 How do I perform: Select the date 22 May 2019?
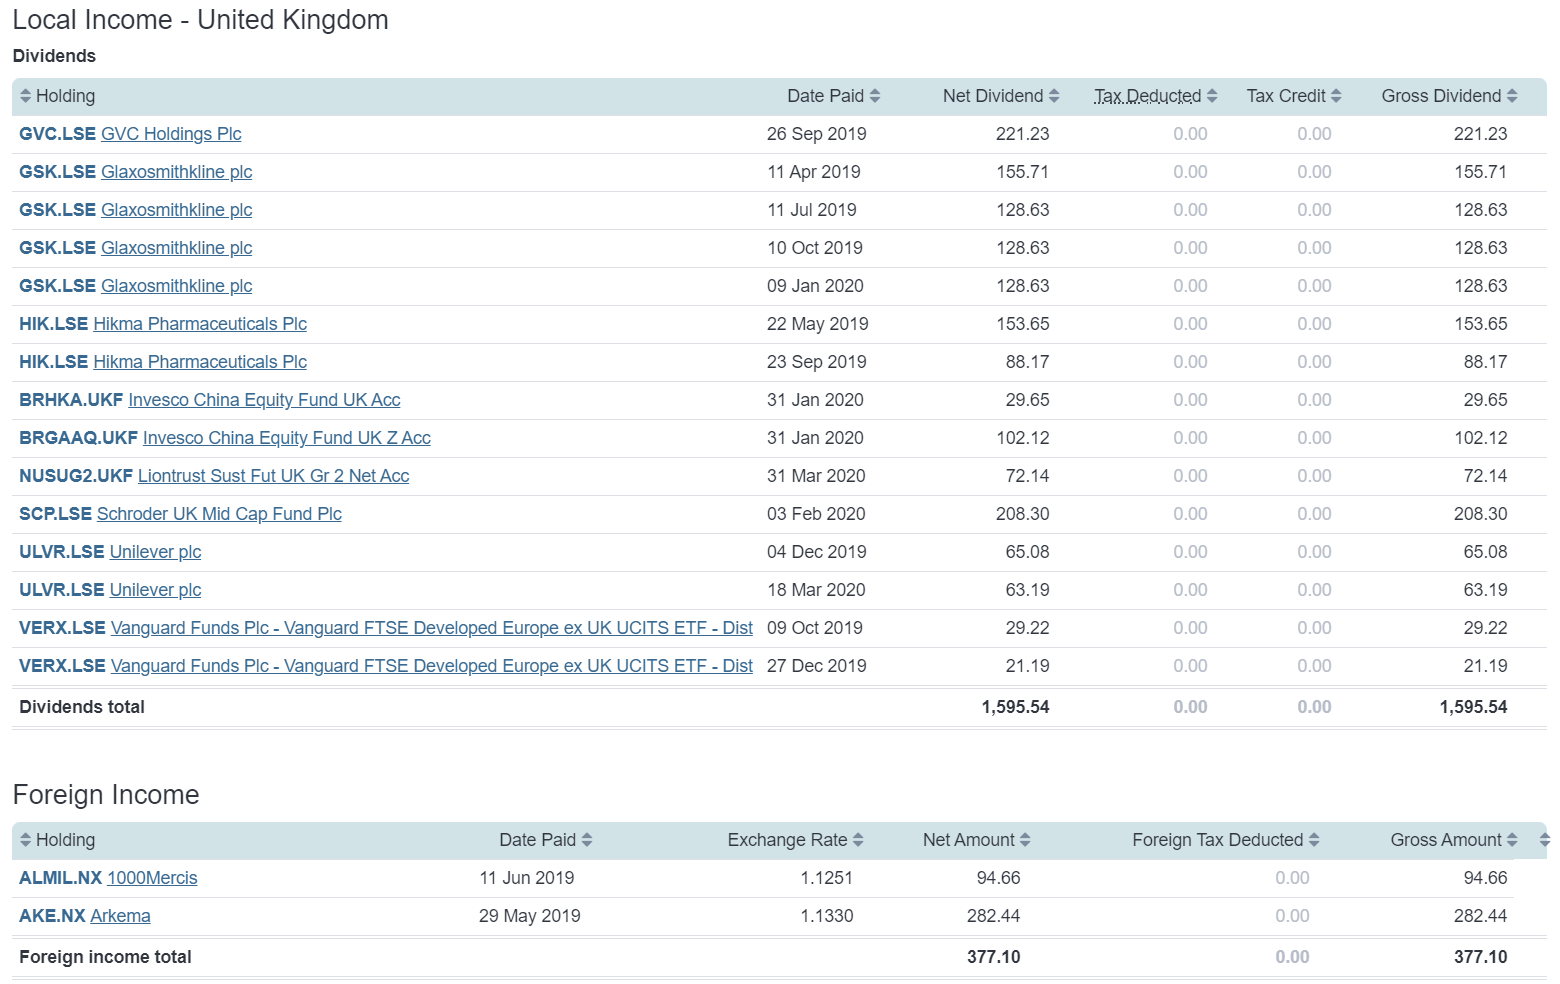[818, 324]
